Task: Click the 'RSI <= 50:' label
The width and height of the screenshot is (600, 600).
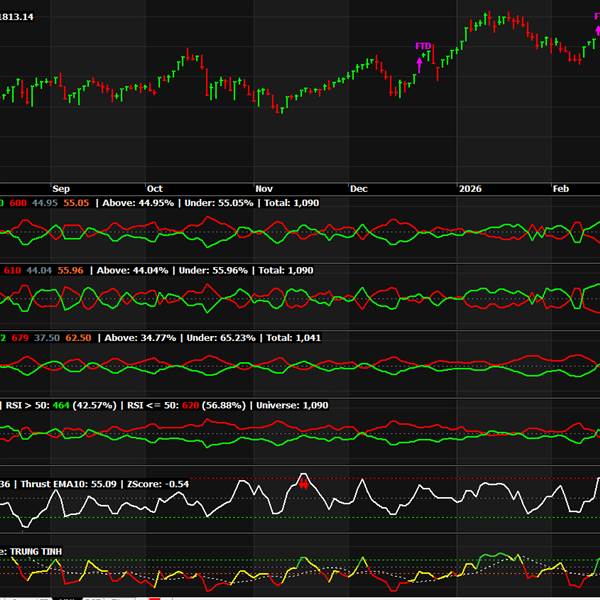Action: [x=153, y=405]
